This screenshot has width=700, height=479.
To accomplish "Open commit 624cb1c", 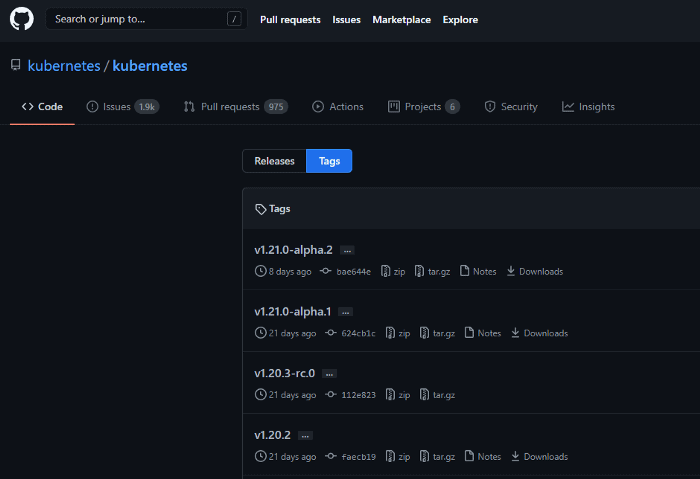I will pos(358,333).
